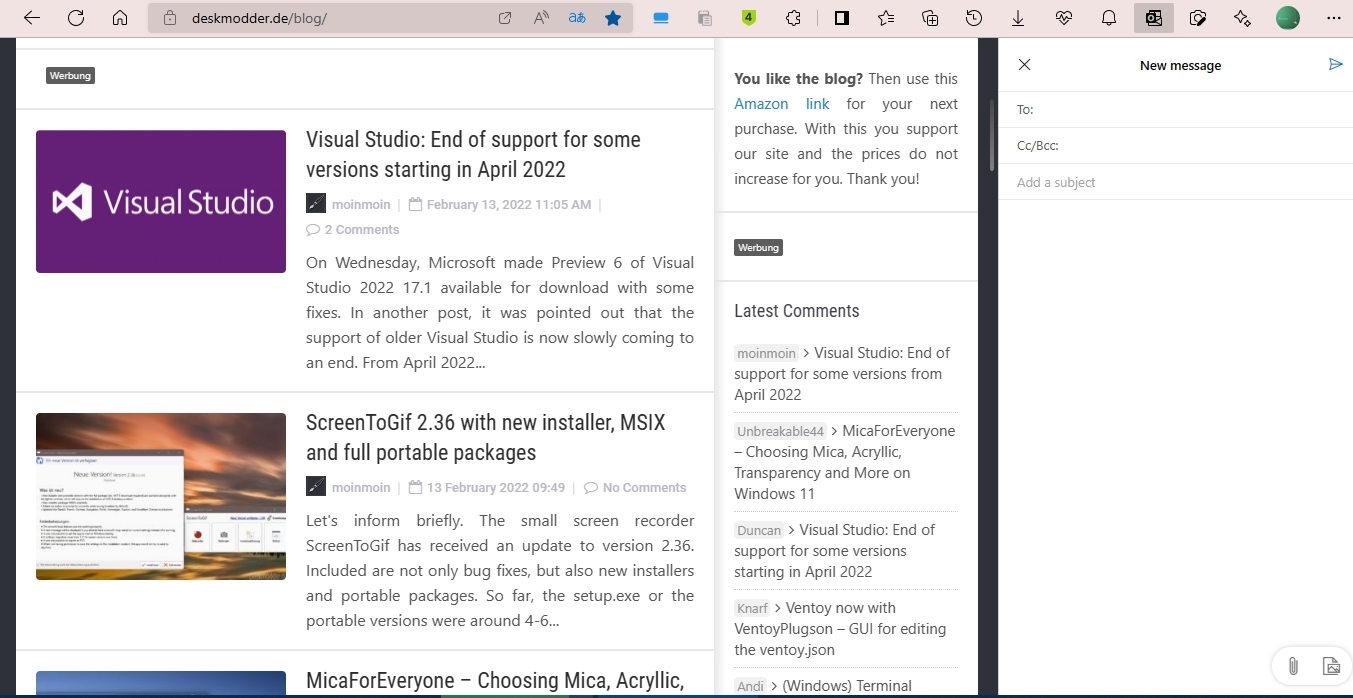Screen dimensions: 1353x698
Task: Open the notifications bell
Action: point(1109,18)
